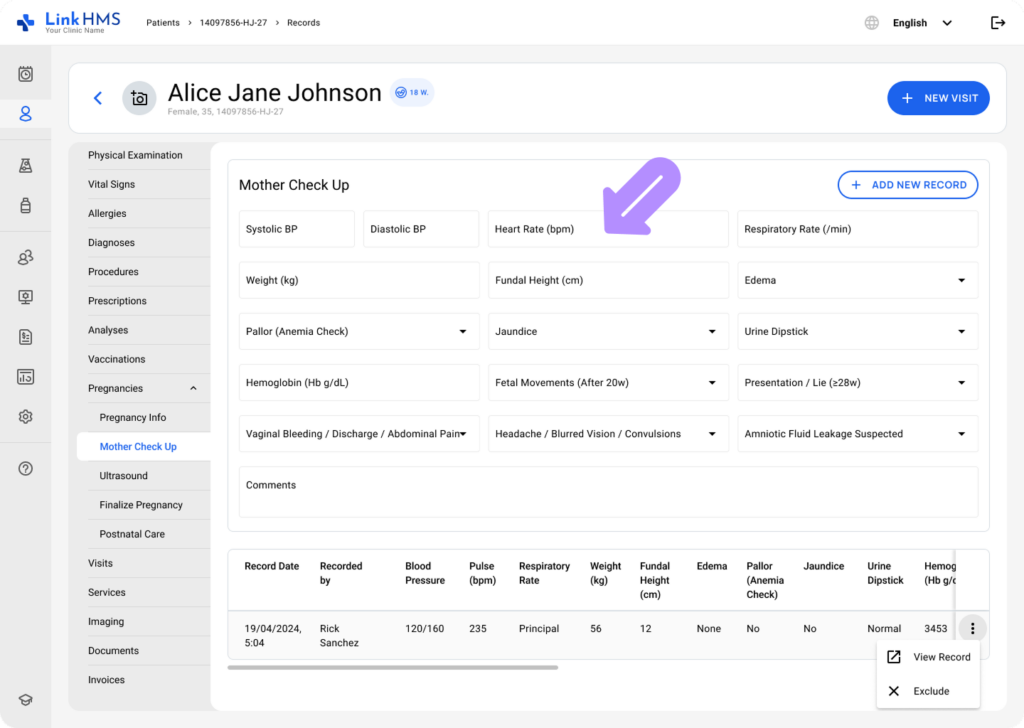This screenshot has height=728, width=1024.
Task: Open the calendar schedule sidebar icon
Action: click(x=26, y=74)
